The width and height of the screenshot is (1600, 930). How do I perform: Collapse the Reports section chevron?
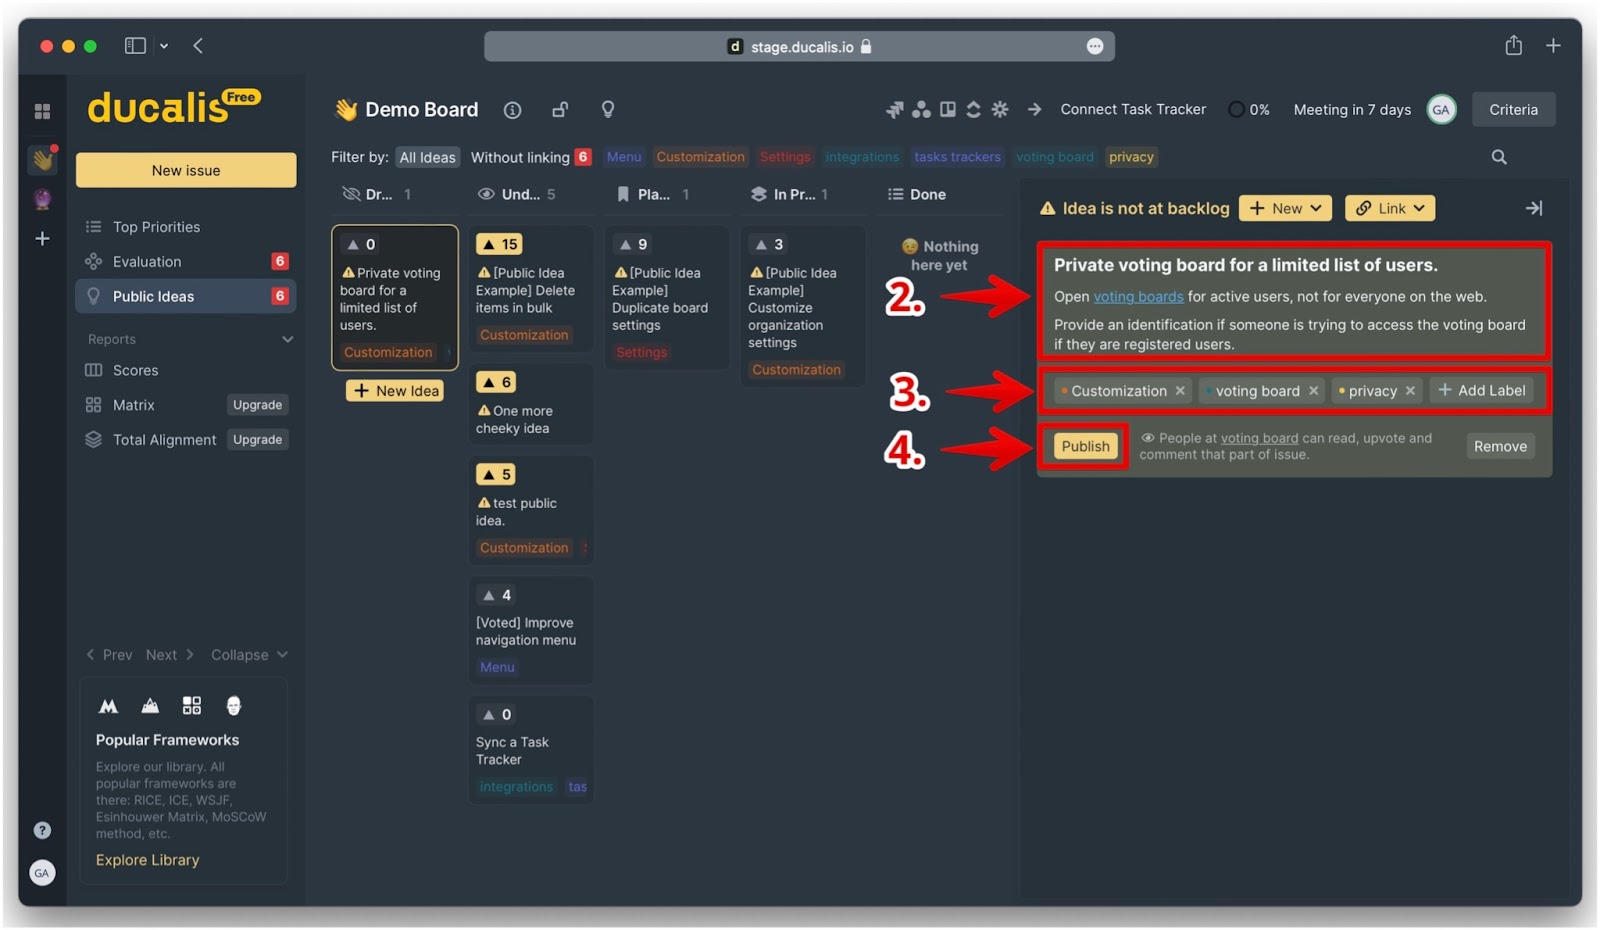[x=288, y=340]
